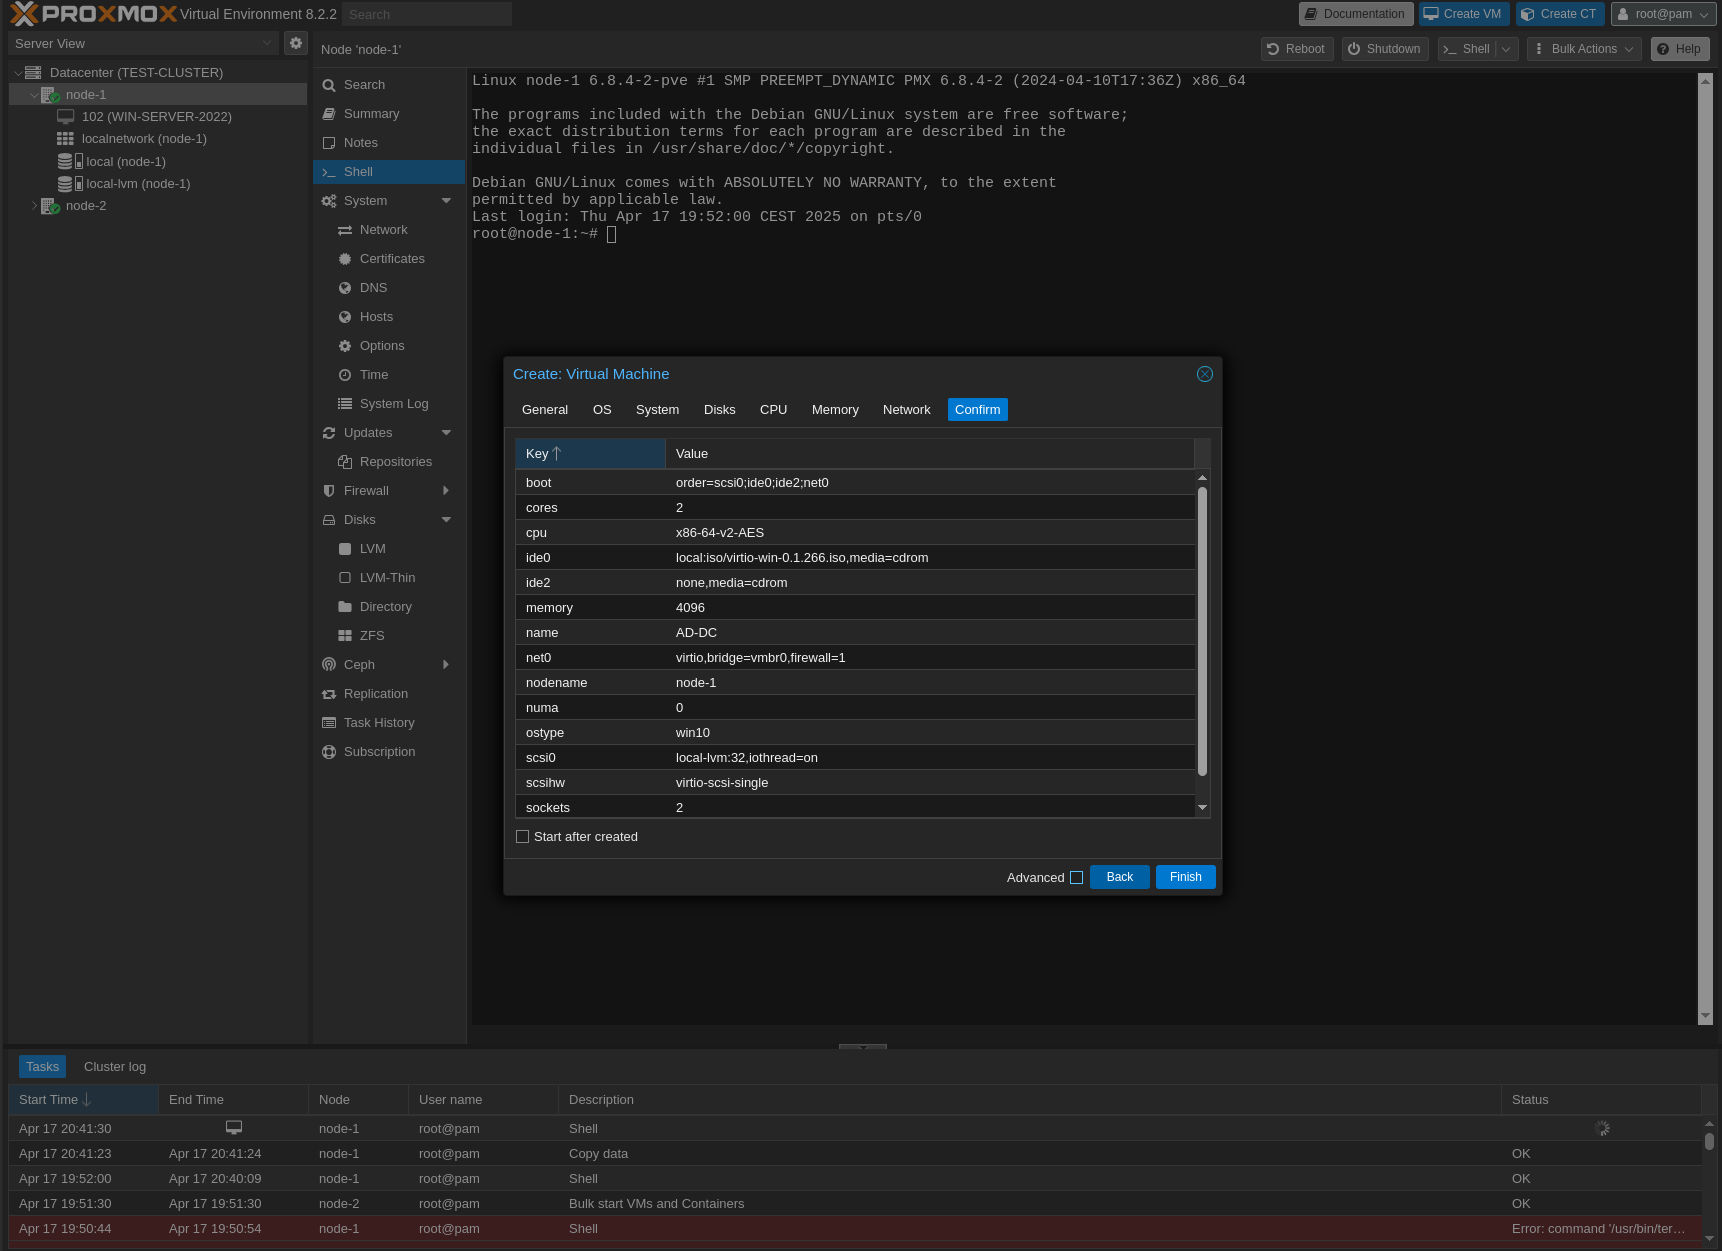Enable the Start after created checkbox
The image size is (1722, 1251).
pos(522,835)
